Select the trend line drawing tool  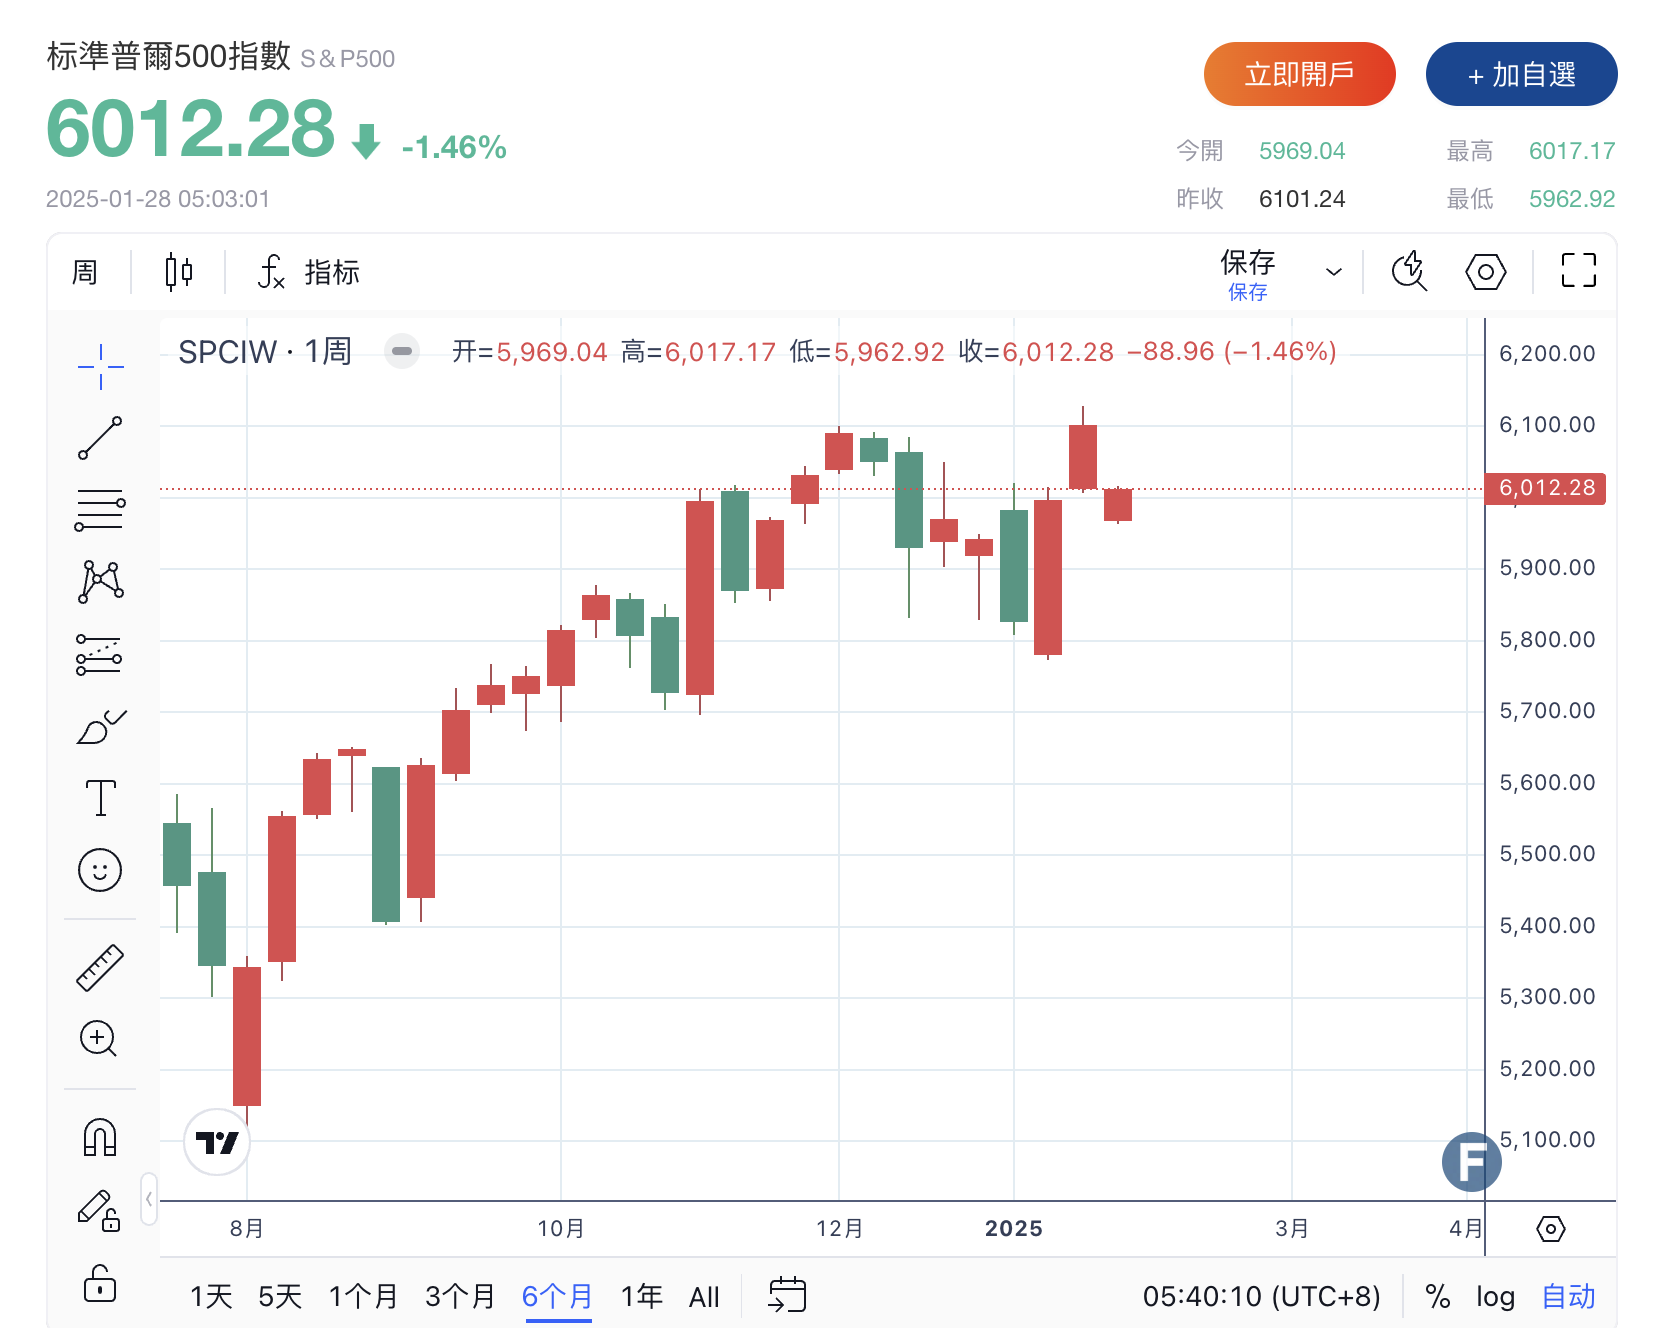[100, 438]
